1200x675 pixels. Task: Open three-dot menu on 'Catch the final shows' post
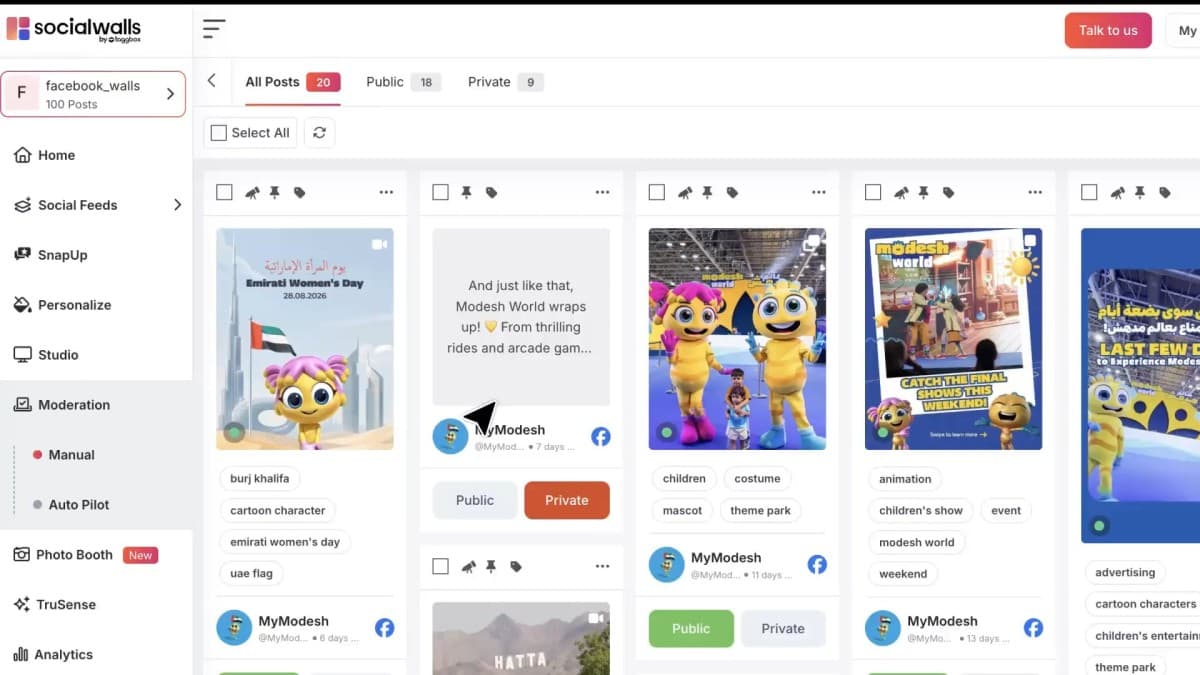coord(1035,192)
